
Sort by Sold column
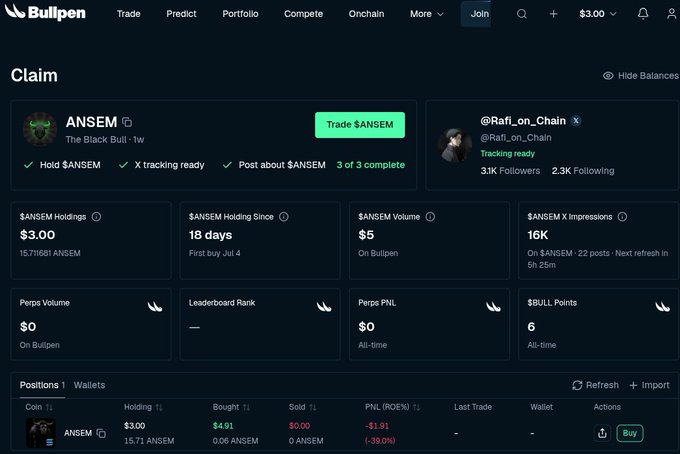click(x=302, y=407)
